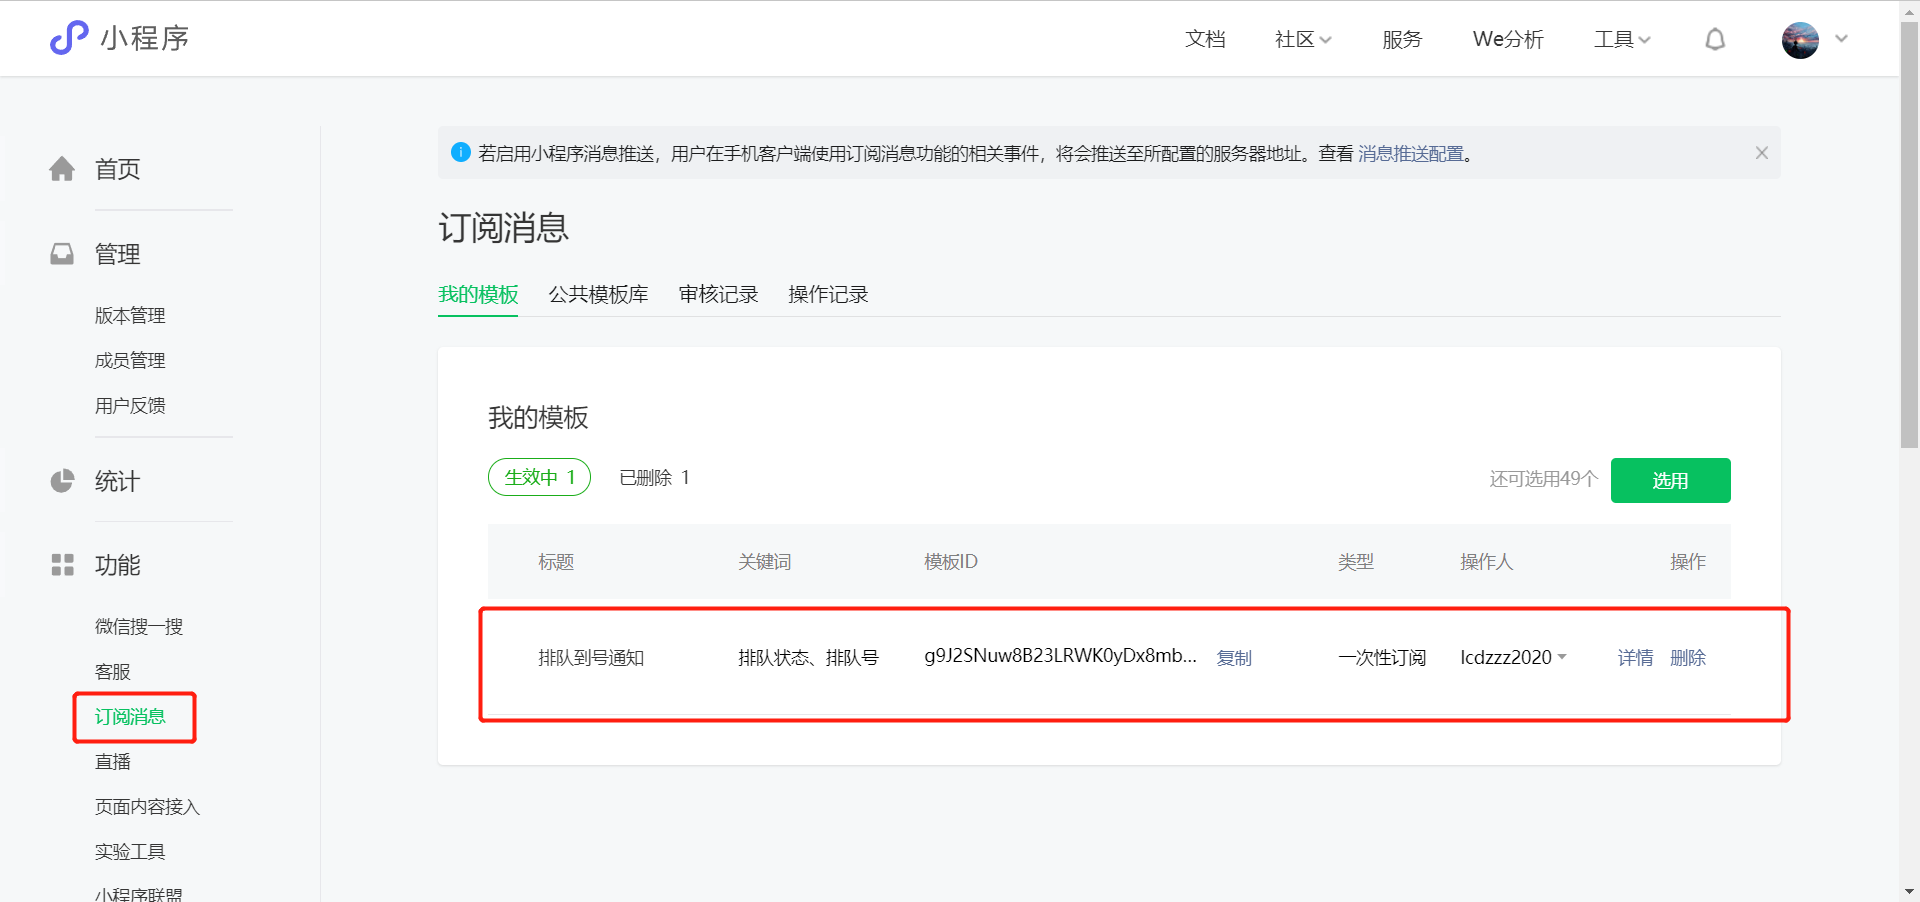Image resolution: width=1920 pixels, height=902 pixels.
Task: Open 直播 in the sidebar
Action: click(x=112, y=761)
